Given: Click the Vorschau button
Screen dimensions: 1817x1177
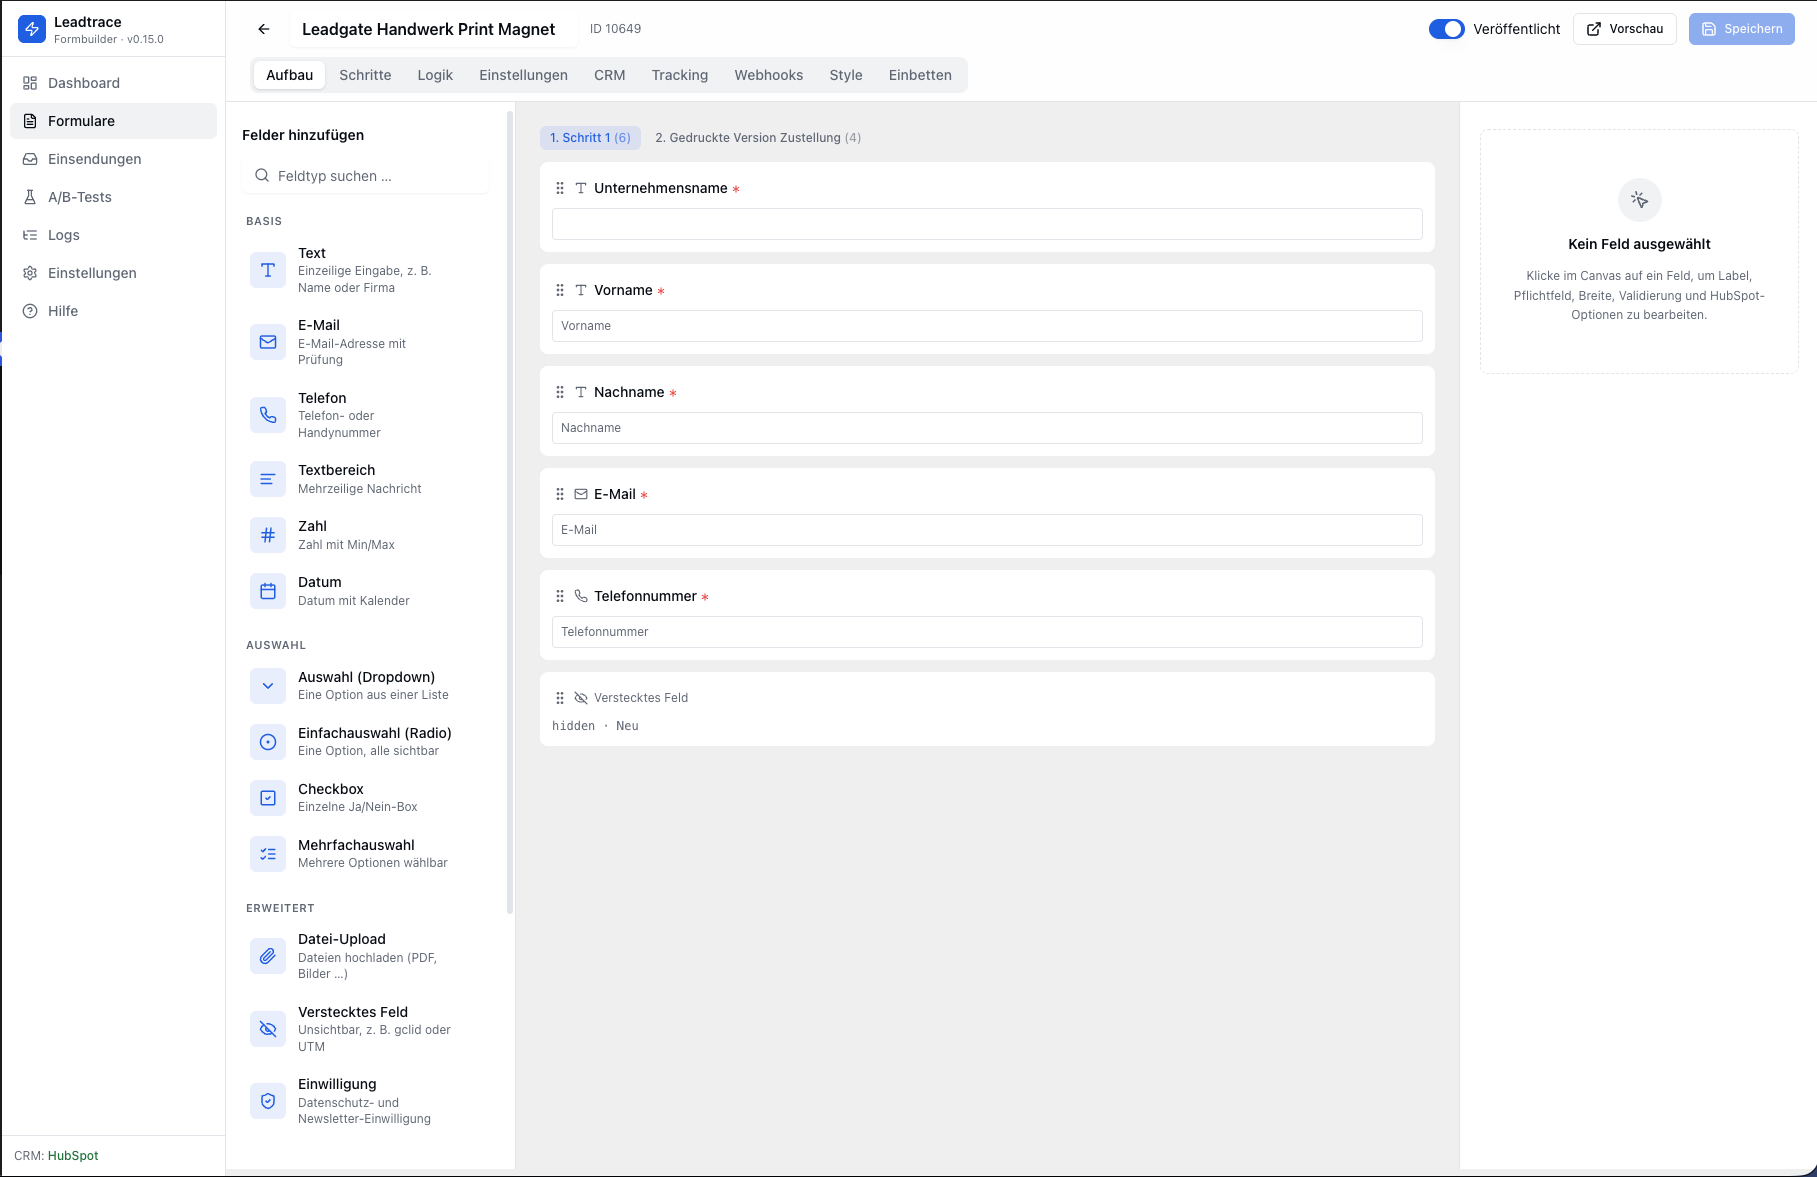Looking at the screenshot, I should [x=1625, y=29].
